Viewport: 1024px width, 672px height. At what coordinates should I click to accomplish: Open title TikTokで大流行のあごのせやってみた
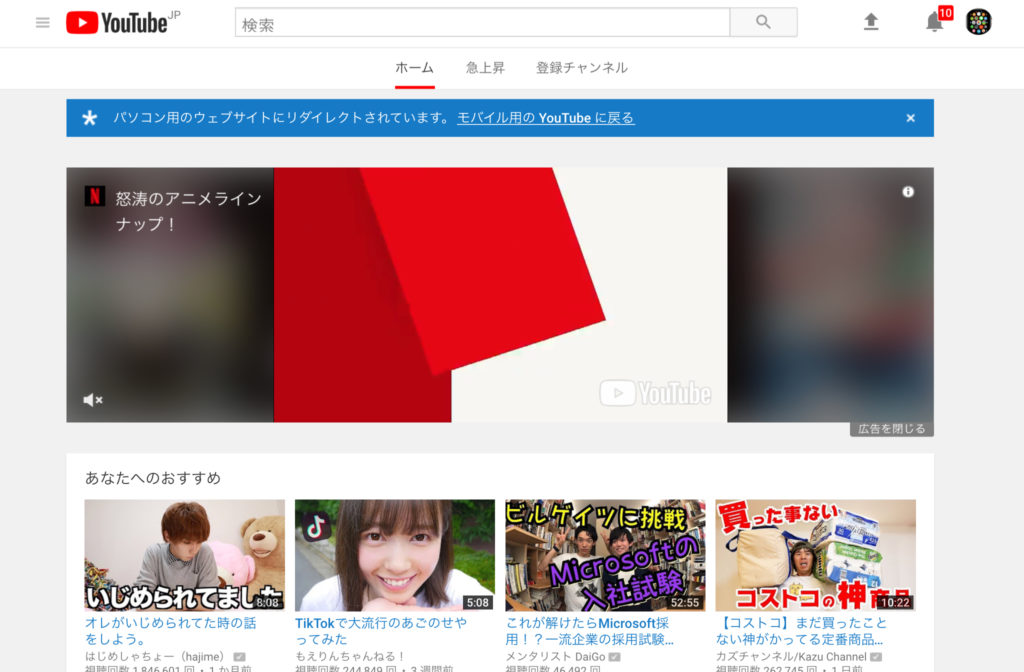381,631
